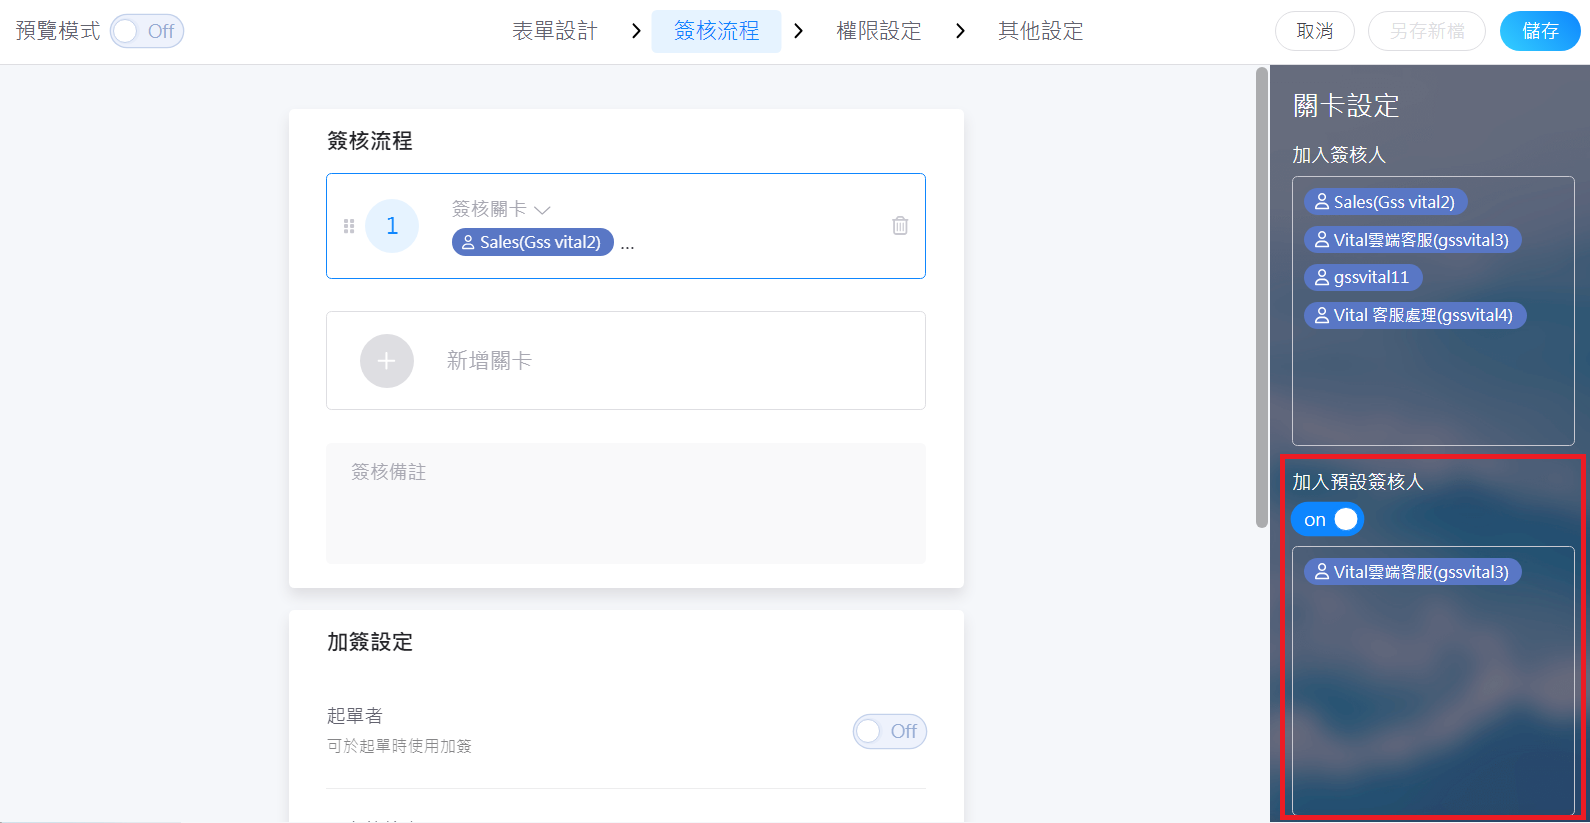Turn off the 加入預設簽核人 switch
This screenshot has height=823, width=1590.
(1328, 520)
